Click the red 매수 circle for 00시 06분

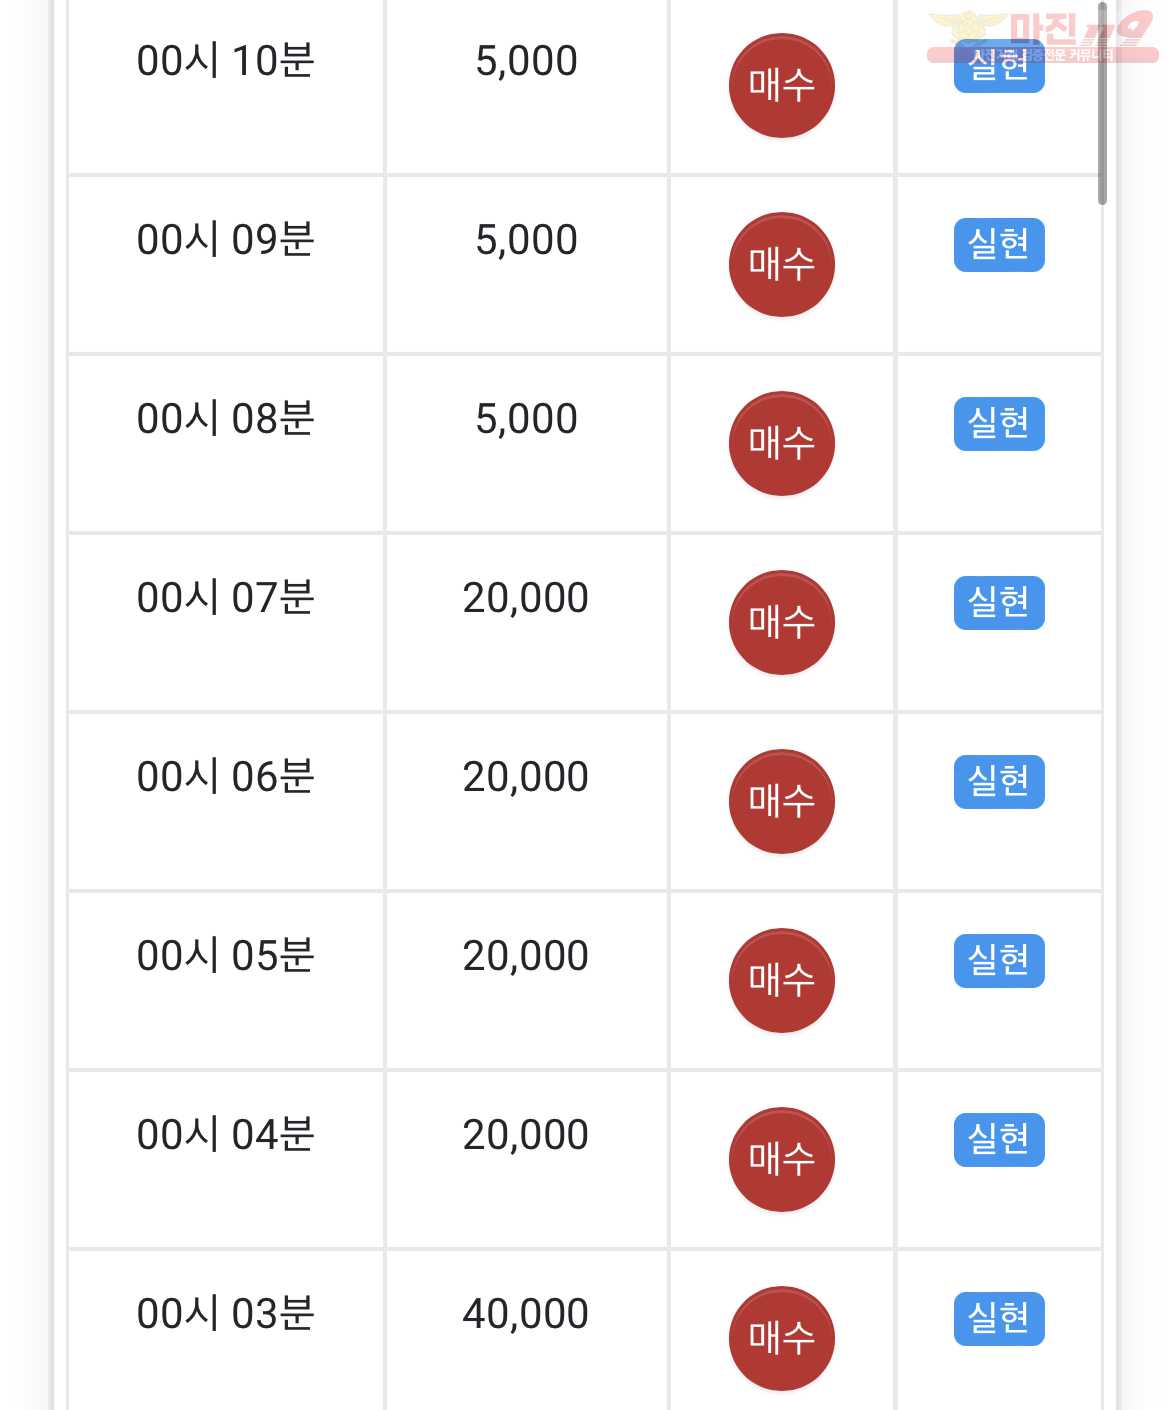pyautogui.click(x=781, y=802)
